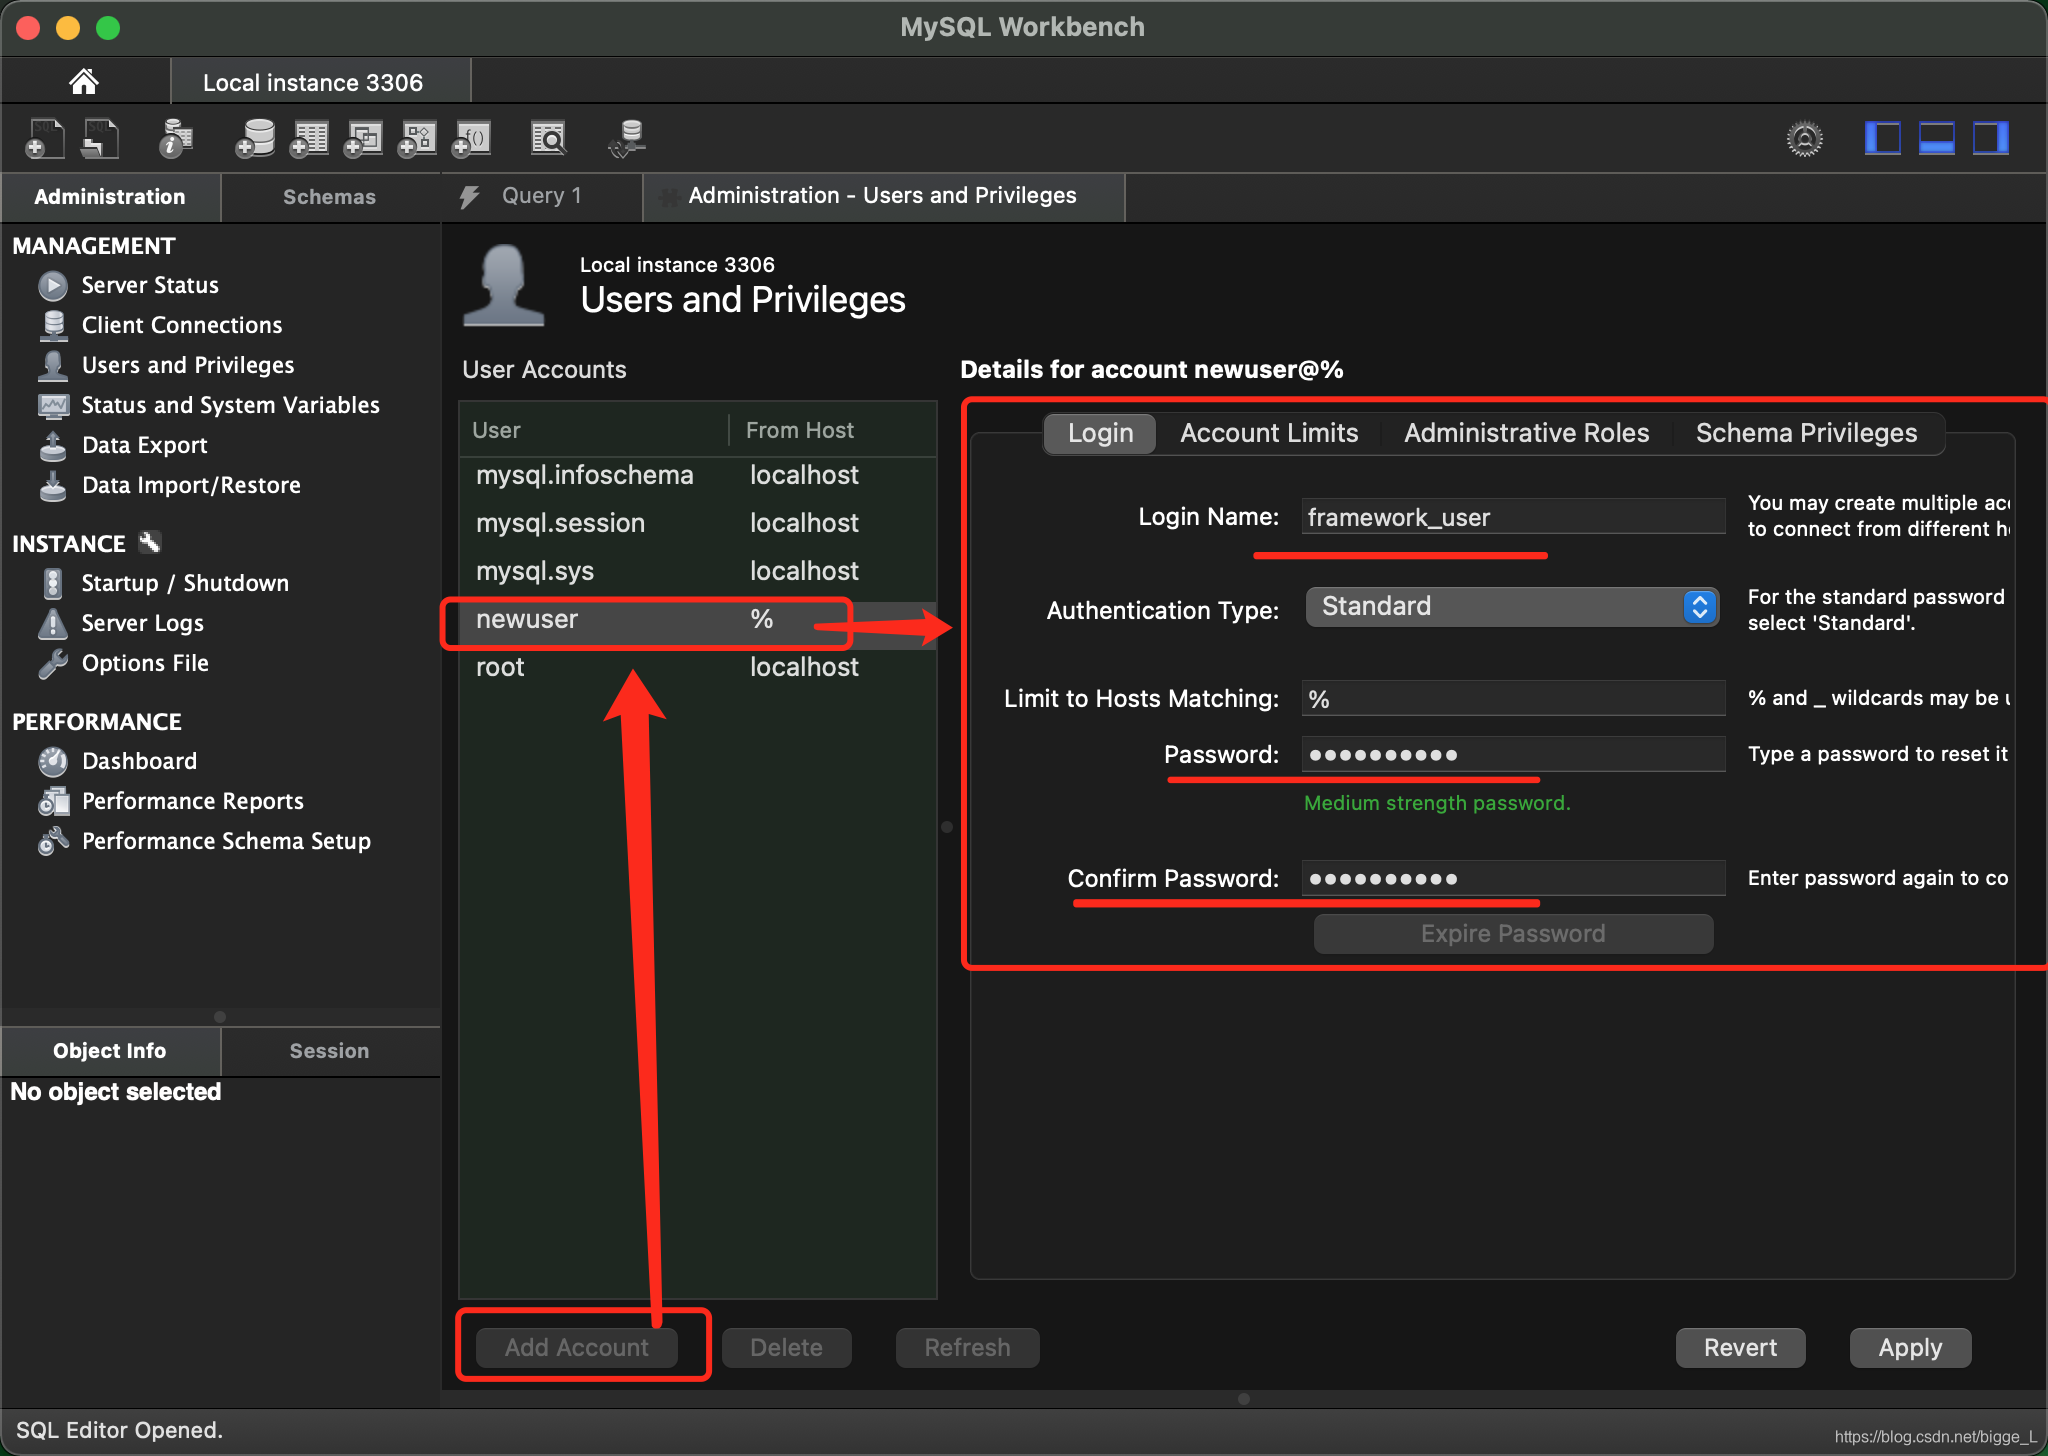The image size is (2048, 1456).
Task: Open the performance Dashboard
Action: tap(139, 761)
